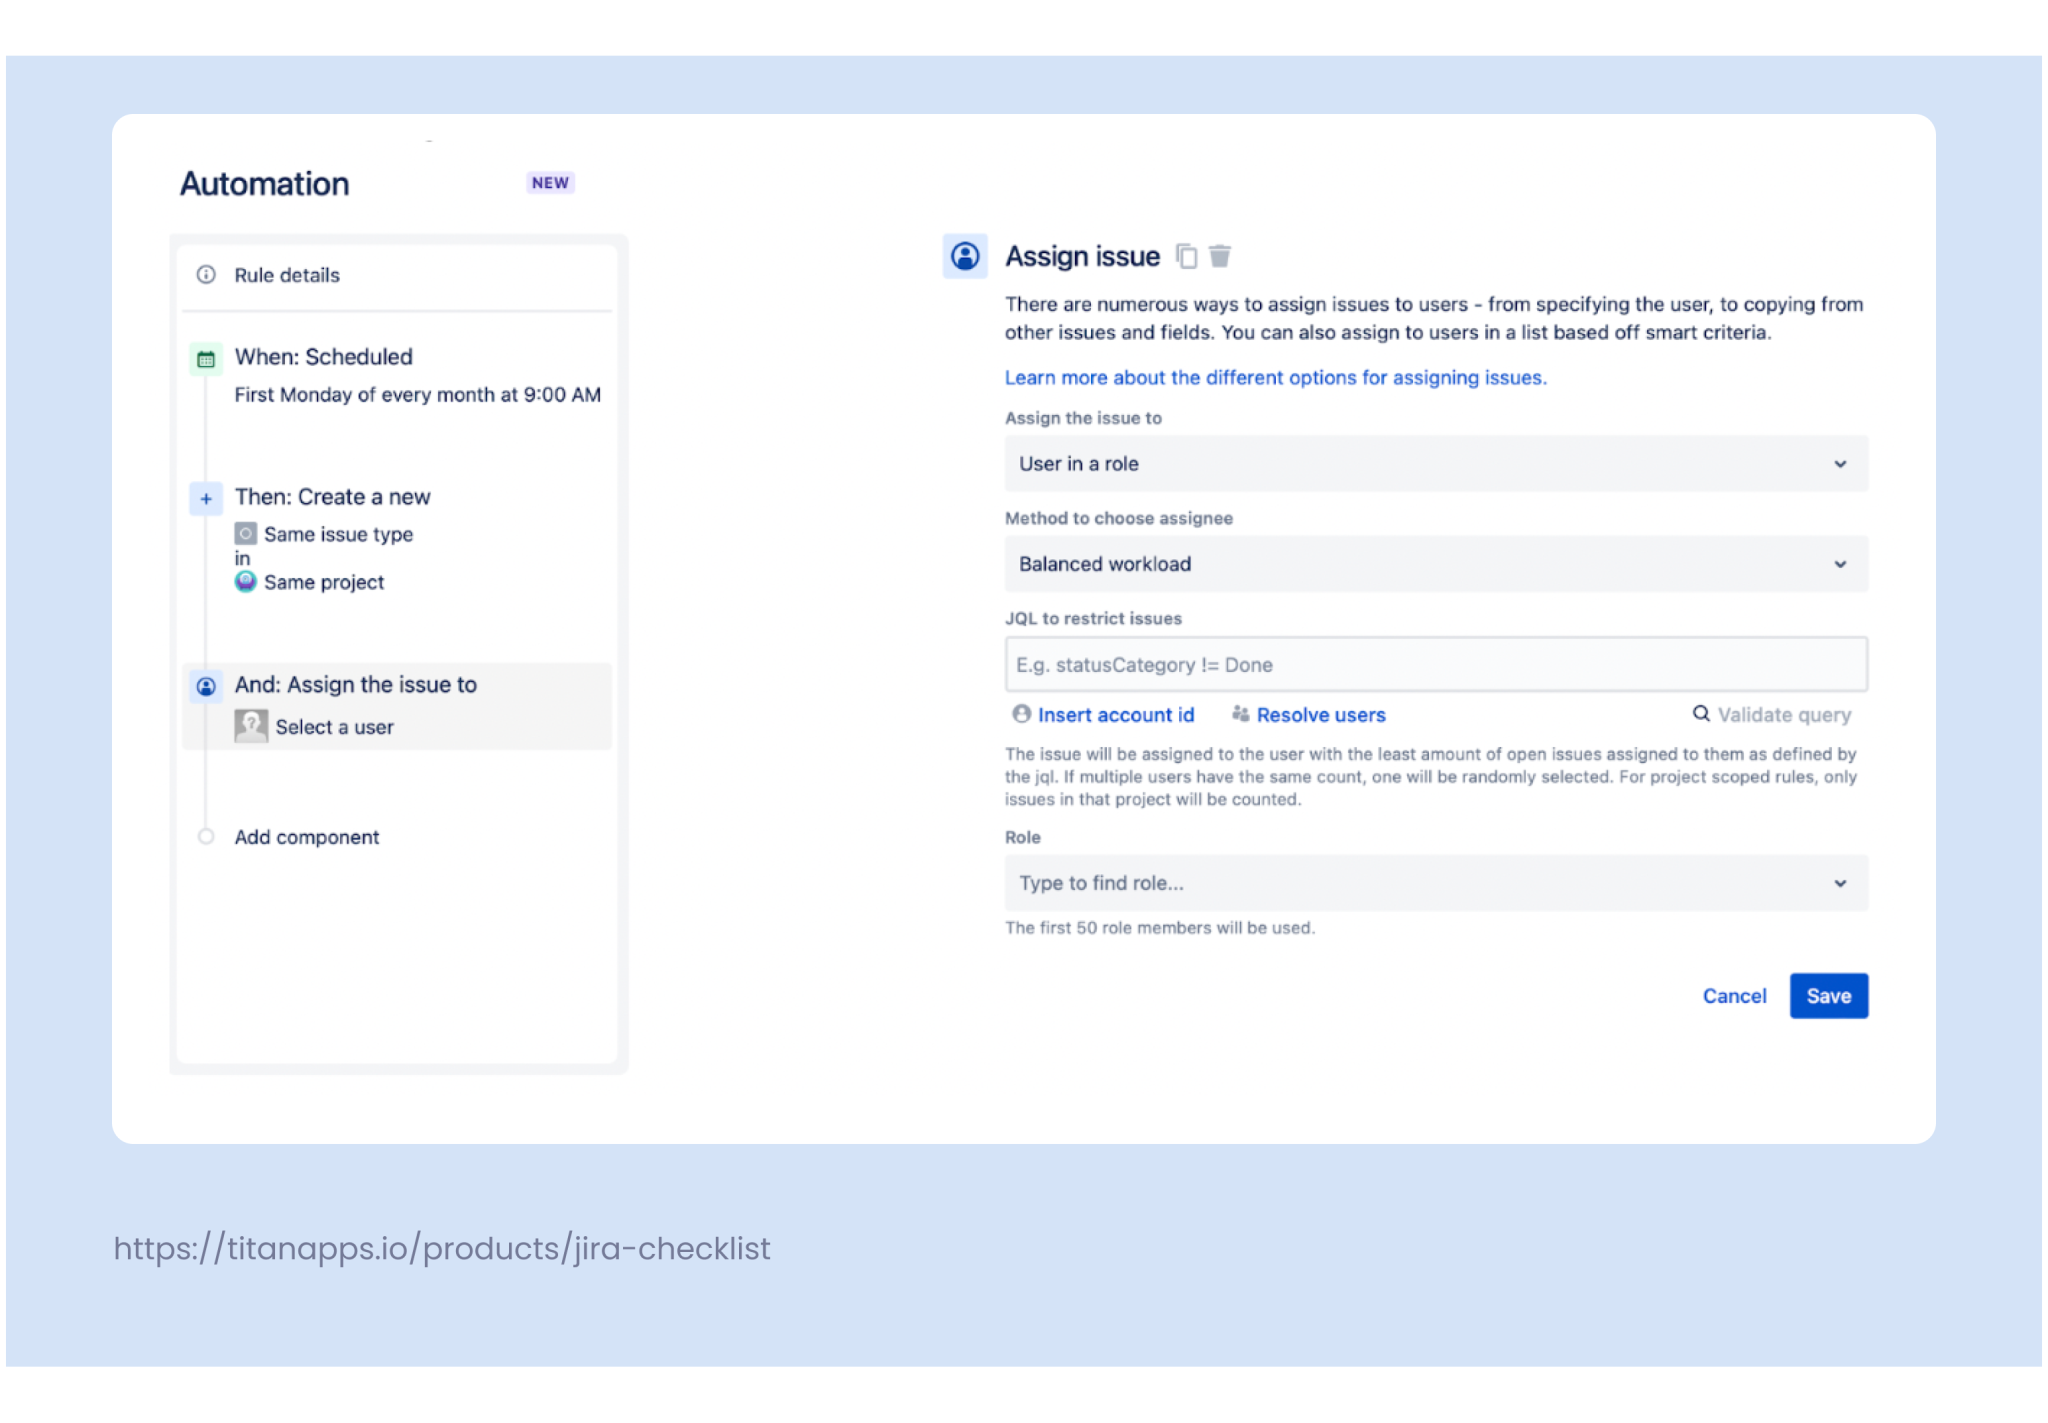
Task: Expand the Role selection dropdown
Action: (x=1435, y=883)
